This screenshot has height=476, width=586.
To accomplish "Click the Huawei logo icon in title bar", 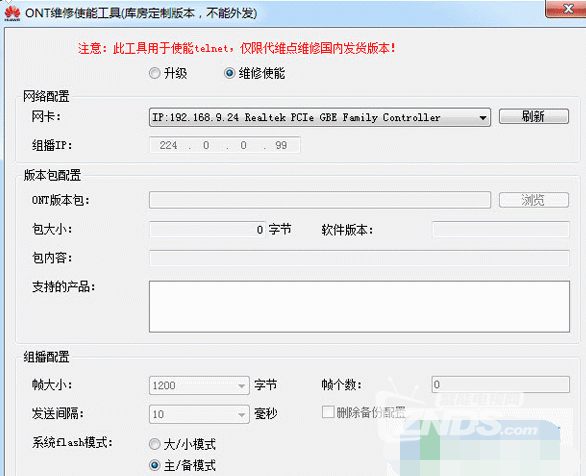I will click(12, 13).
